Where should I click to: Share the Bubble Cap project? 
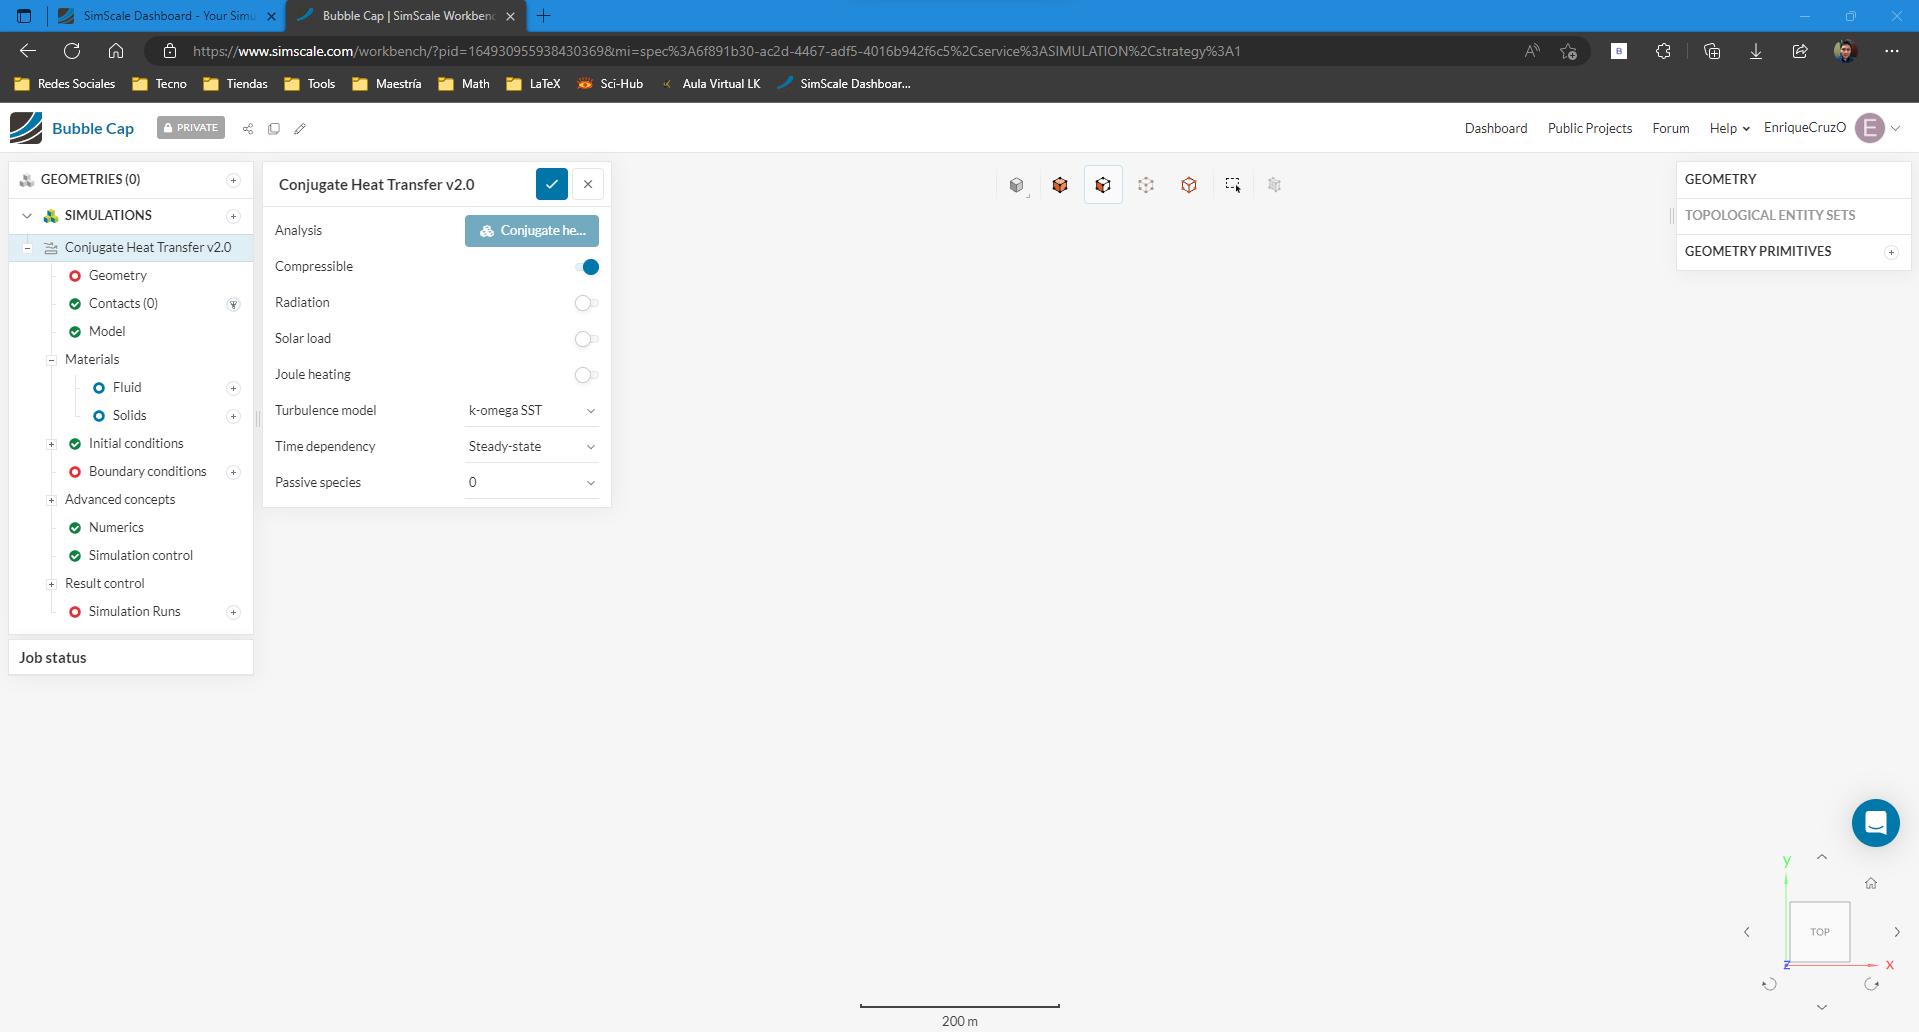pyautogui.click(x=248, y=128)
